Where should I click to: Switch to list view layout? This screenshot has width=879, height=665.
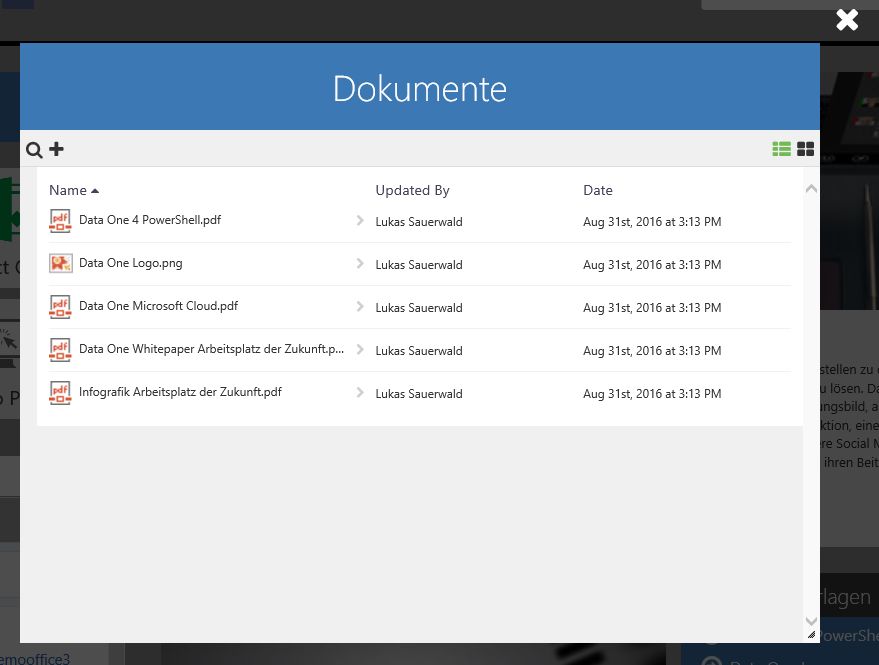(781, 149)
